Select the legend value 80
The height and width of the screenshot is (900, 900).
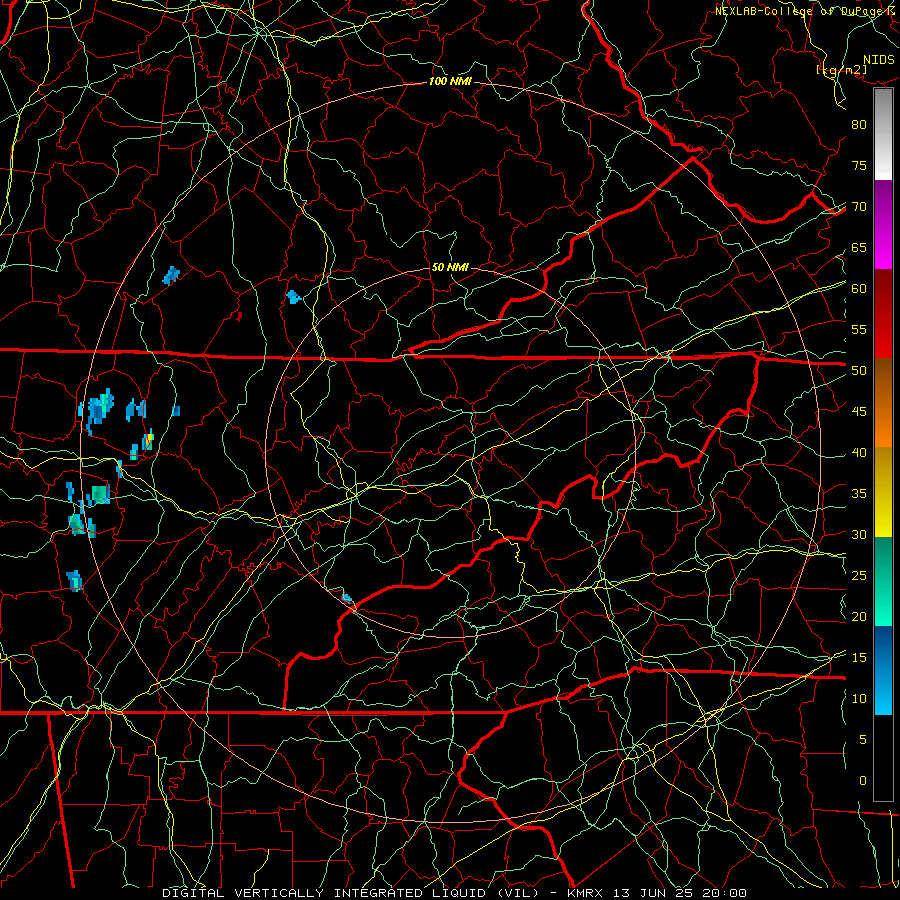tap(859, 125)
